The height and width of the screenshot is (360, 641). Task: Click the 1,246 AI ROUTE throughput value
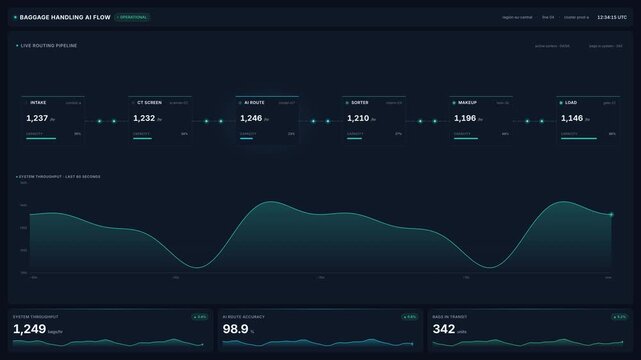click(x=251, y=119)
